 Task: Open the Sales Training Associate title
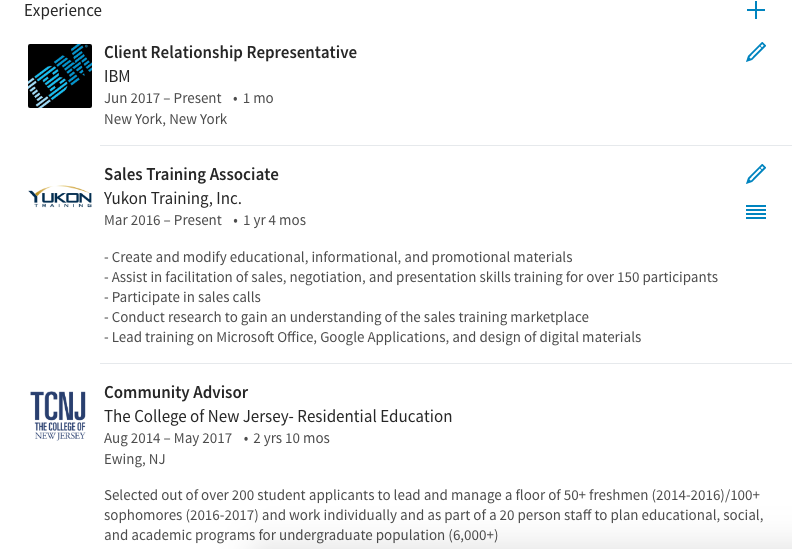point(191,174)
